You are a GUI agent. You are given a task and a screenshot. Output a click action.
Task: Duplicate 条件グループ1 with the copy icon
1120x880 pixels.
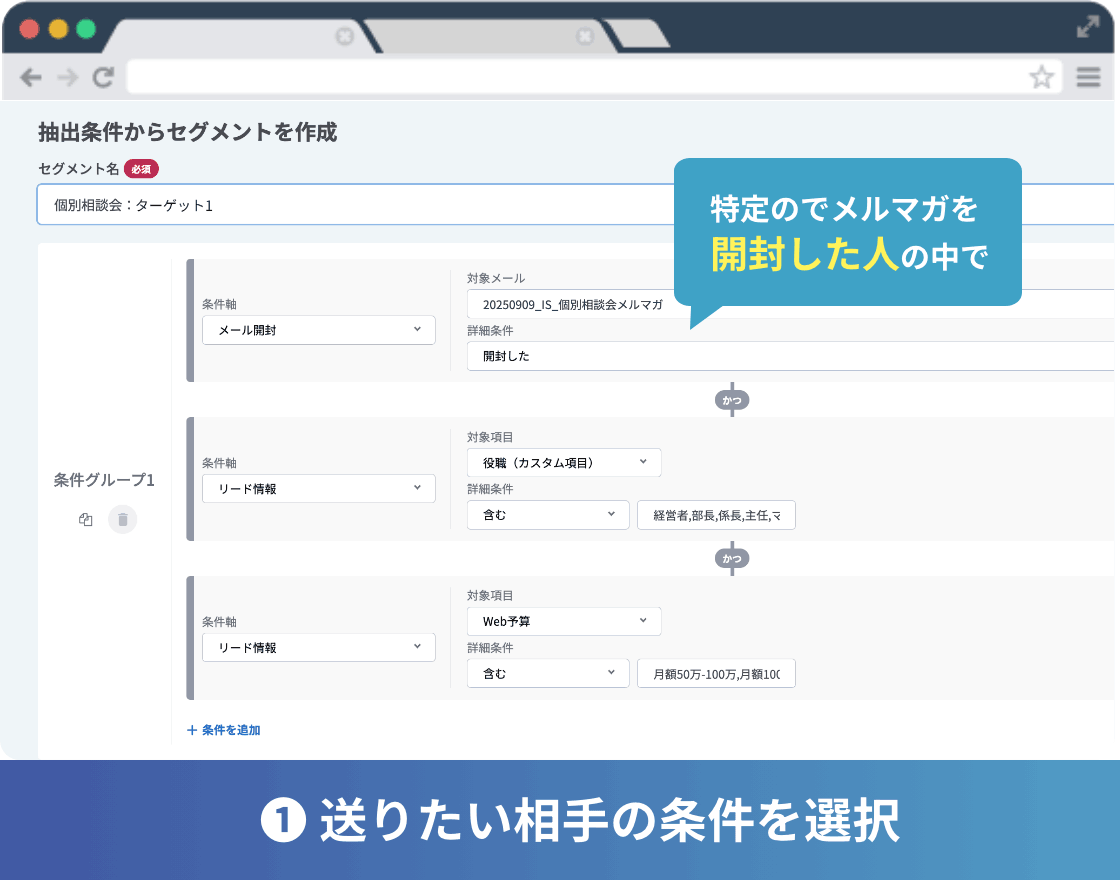[x=86, y=520]
